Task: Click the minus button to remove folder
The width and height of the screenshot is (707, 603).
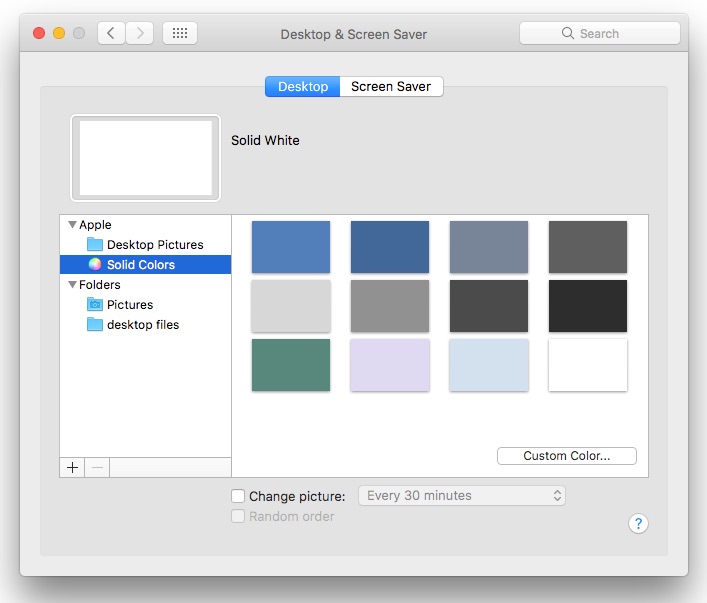Action: [x=97, y=467]
